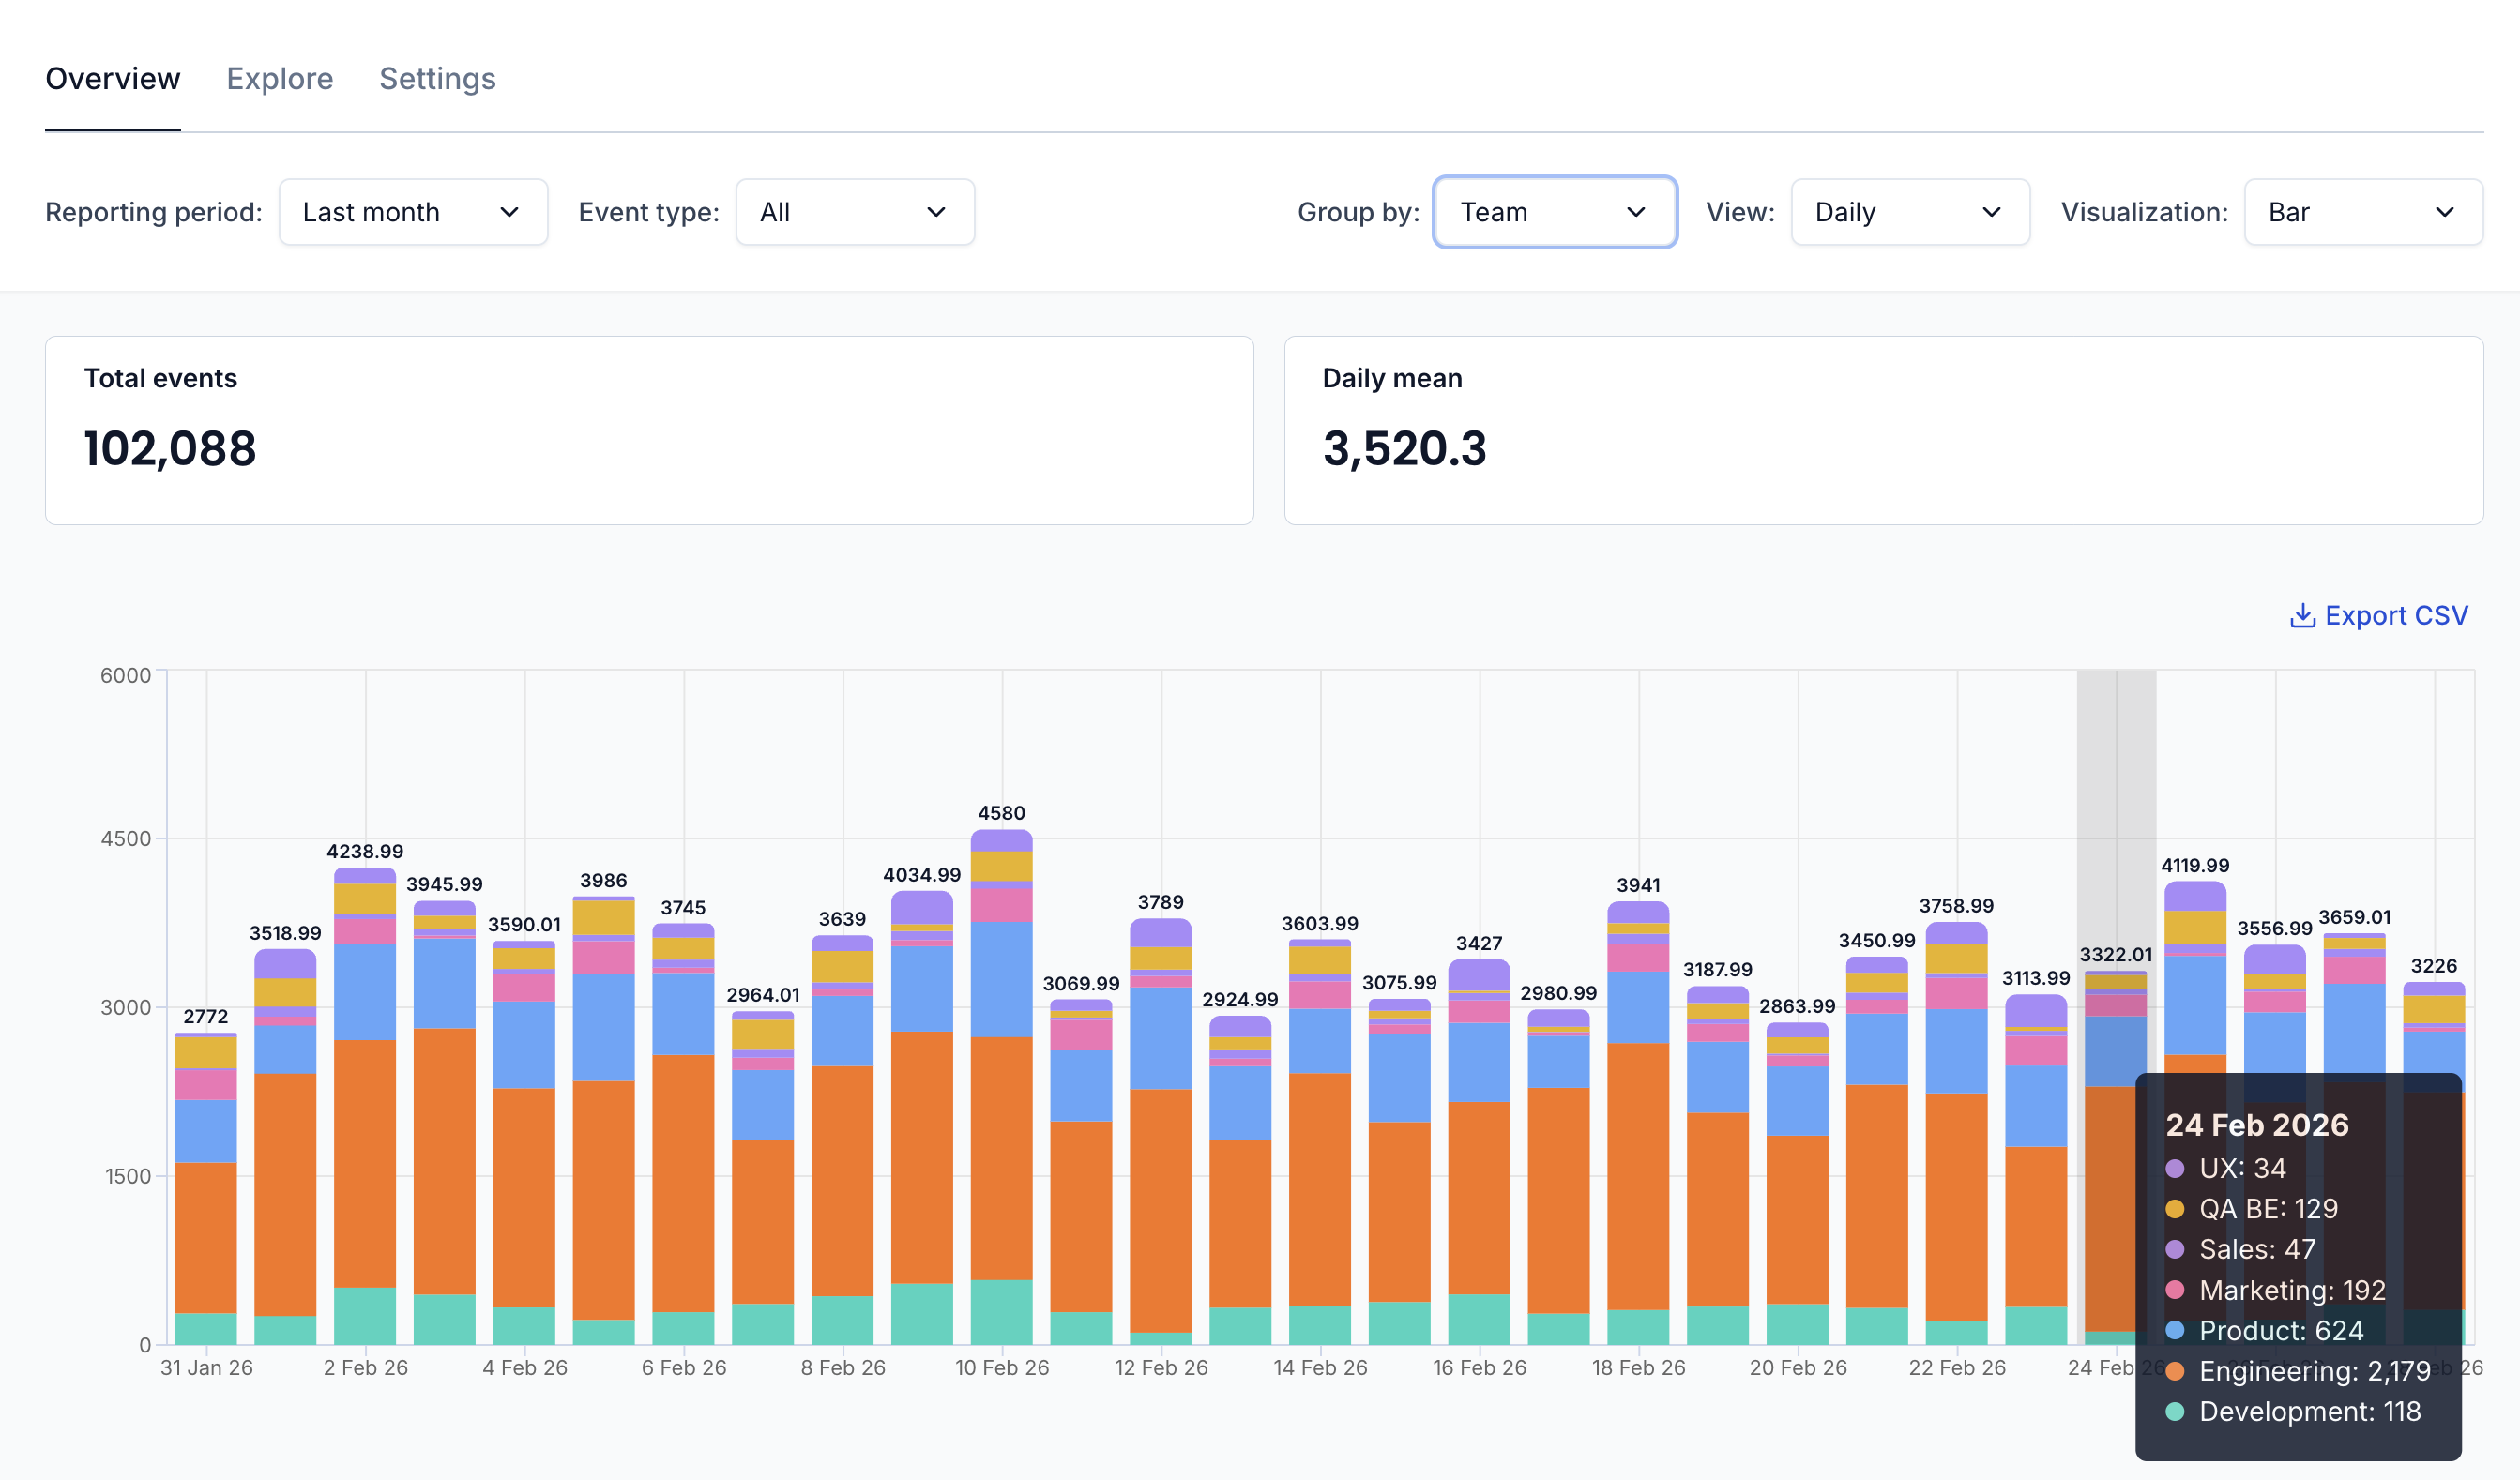Viewport: 2520px width, 1480px height.
Task: Click the Total events card
Action: tap(649, 430)
